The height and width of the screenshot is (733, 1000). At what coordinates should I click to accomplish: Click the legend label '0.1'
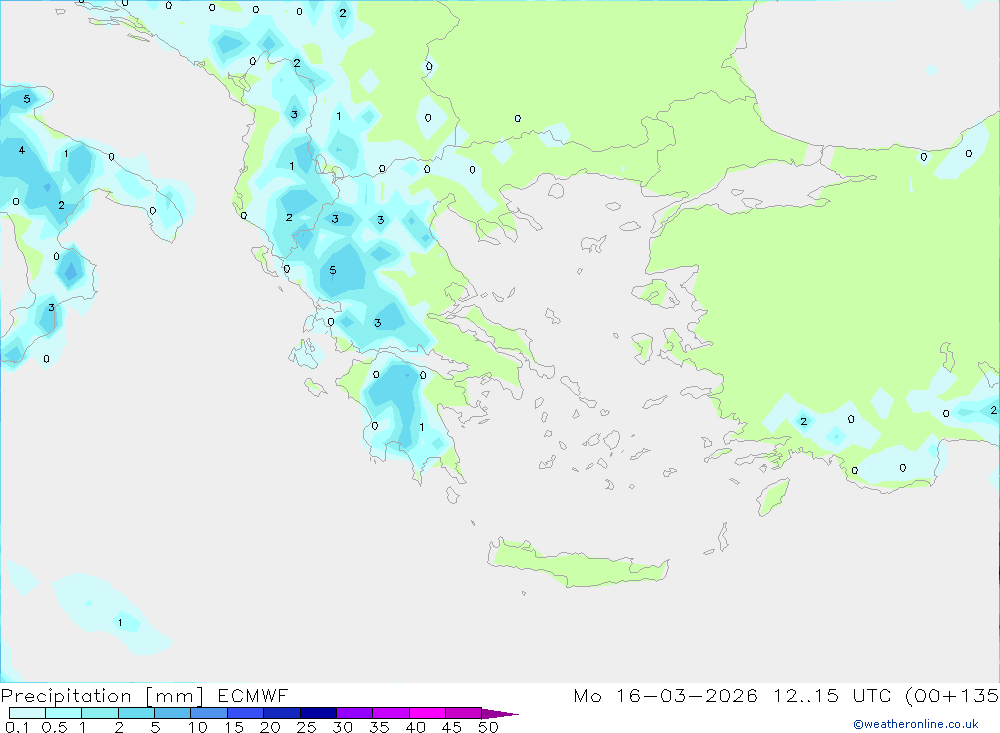17,727
